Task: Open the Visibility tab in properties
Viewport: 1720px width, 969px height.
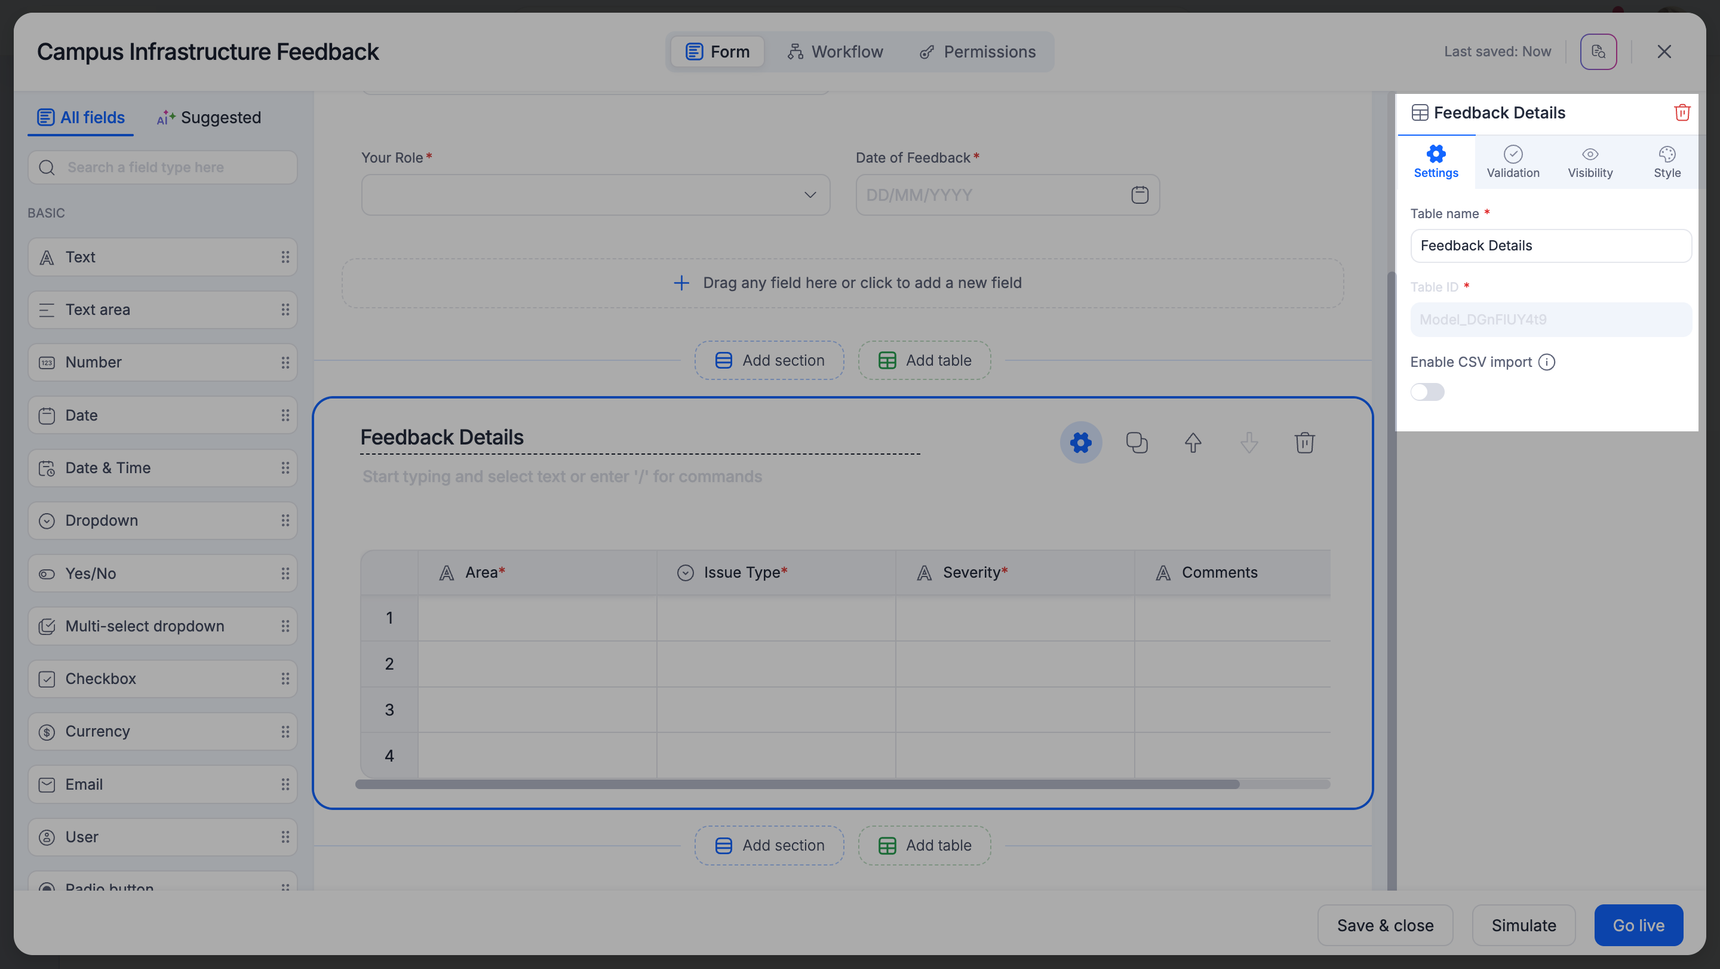Action: point(1589,161)
